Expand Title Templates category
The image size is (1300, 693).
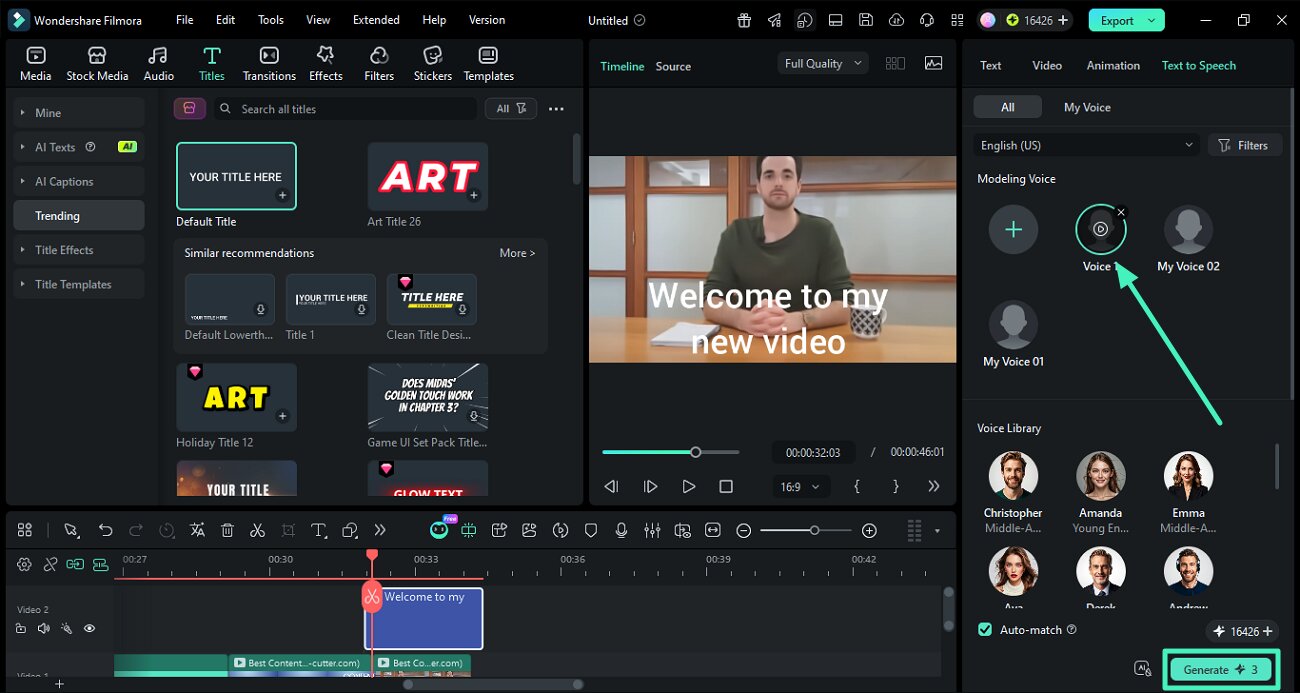pyautogui.click(x=79, y=284)
